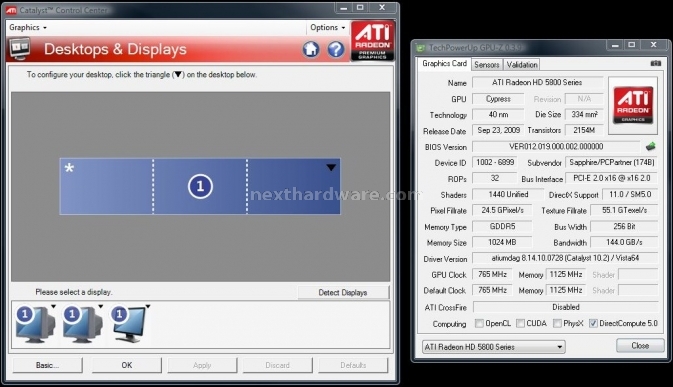Viewport: 673px width, 387px height.
Task: Click the Subvendor field Sapphire/PCPartner
Action: [611, 162]
